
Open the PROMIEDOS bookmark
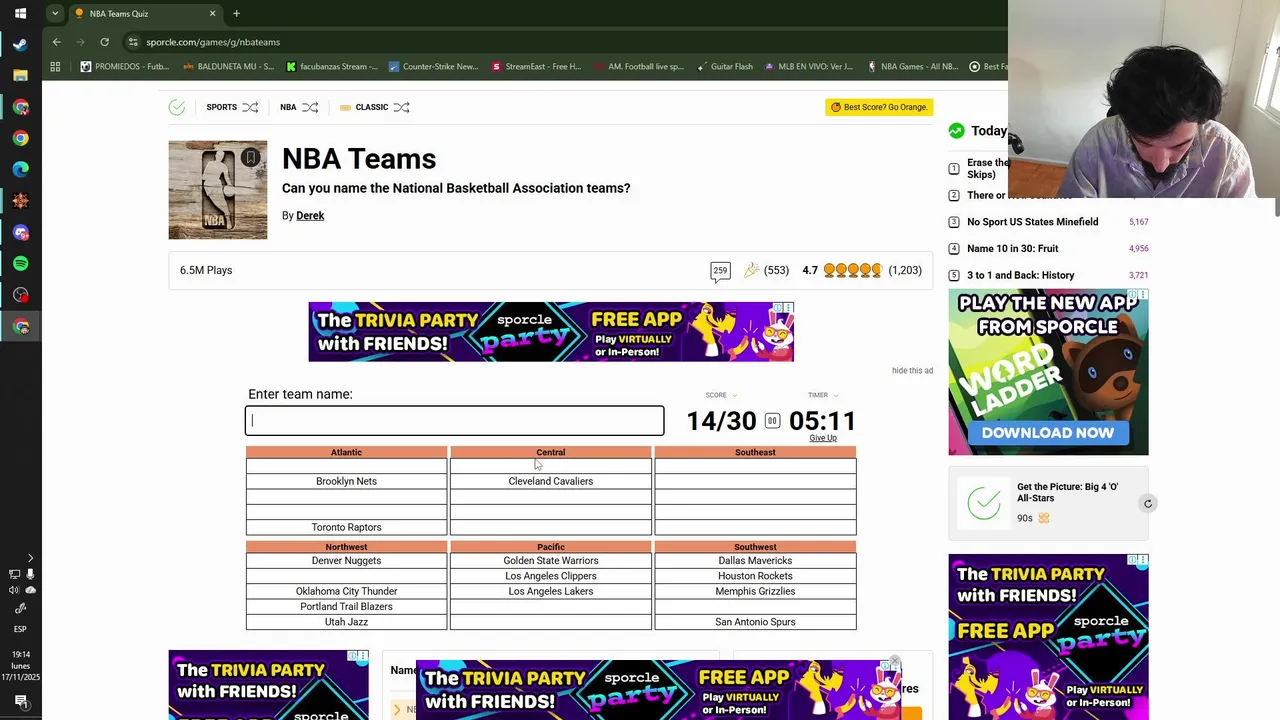point(125,67)
